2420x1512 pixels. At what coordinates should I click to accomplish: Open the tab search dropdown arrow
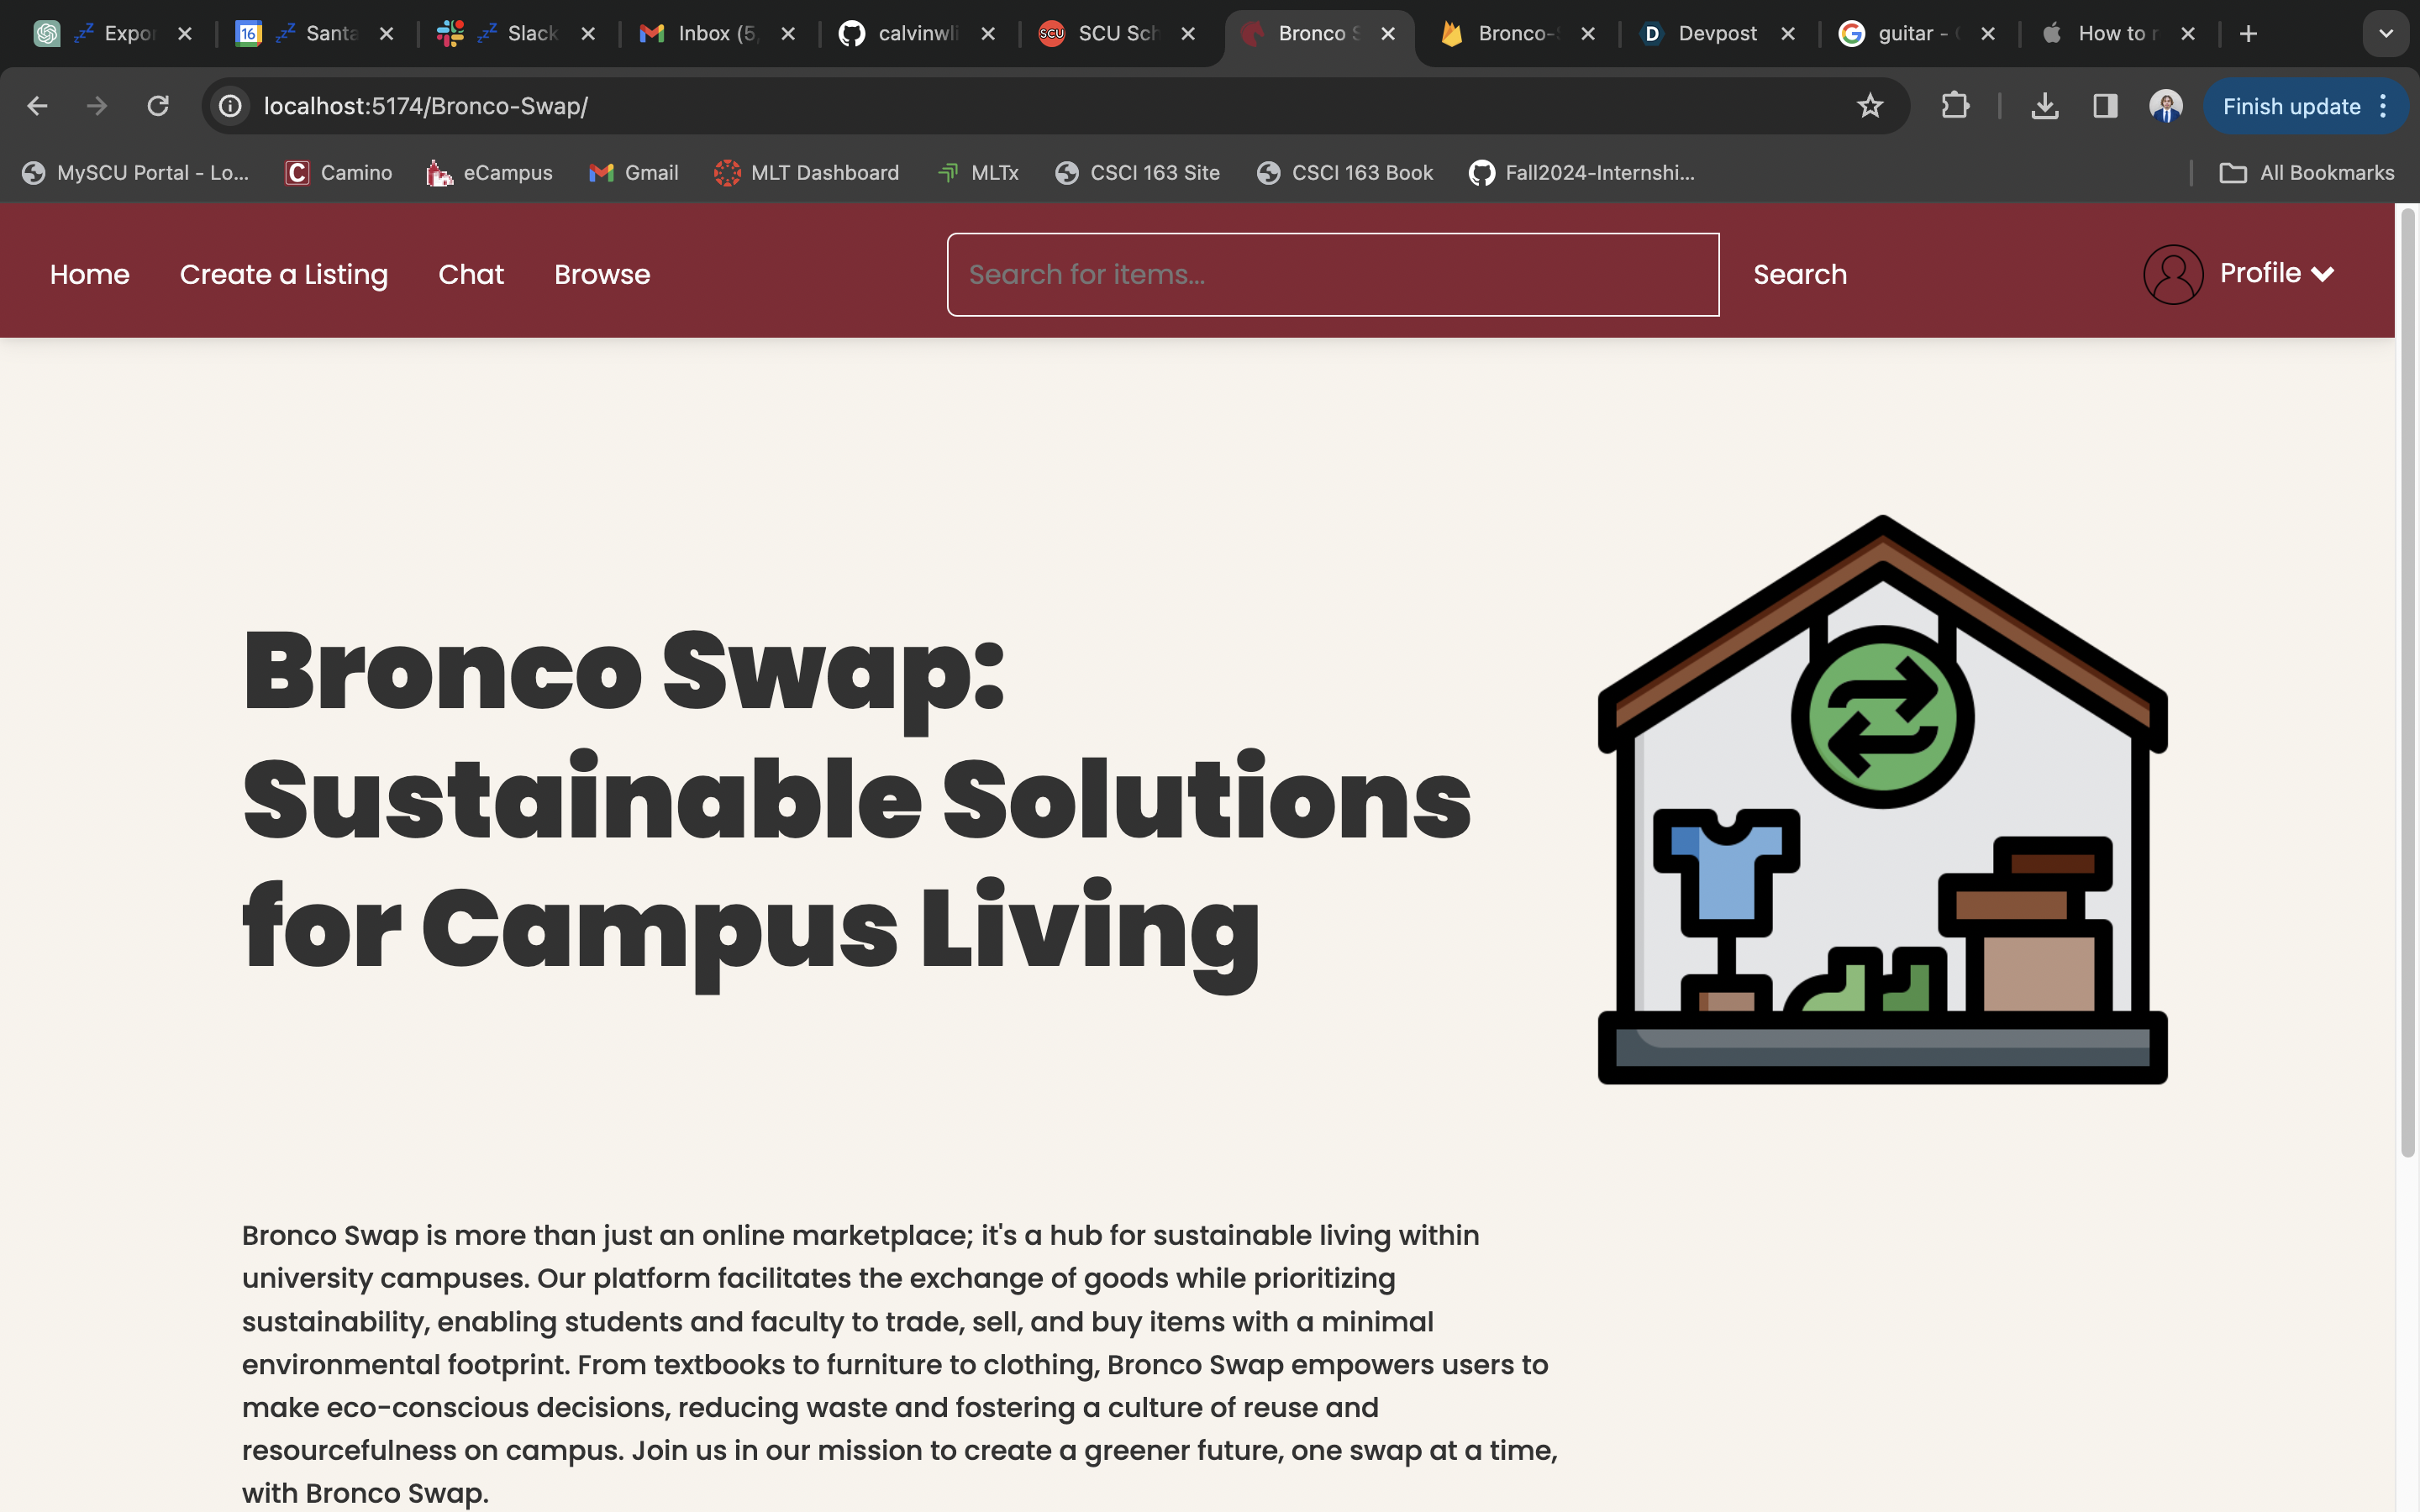tap(2385, 34)
